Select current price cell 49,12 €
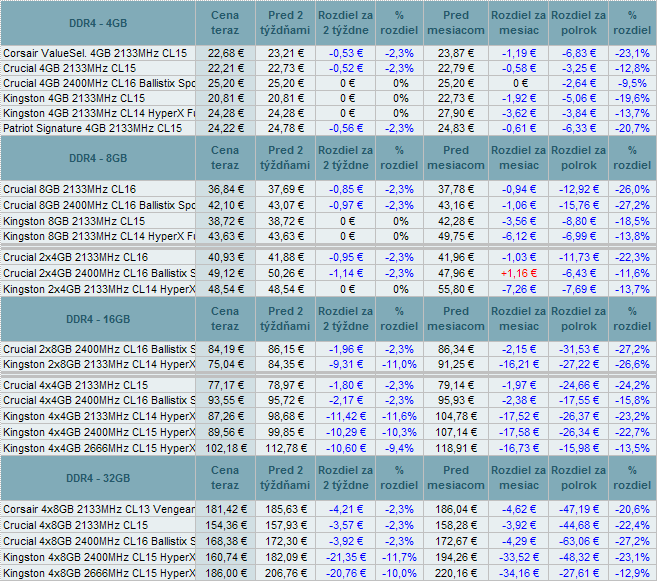This screenshot has width=657, height=581. pyautogui.click(x=225, y=273)
